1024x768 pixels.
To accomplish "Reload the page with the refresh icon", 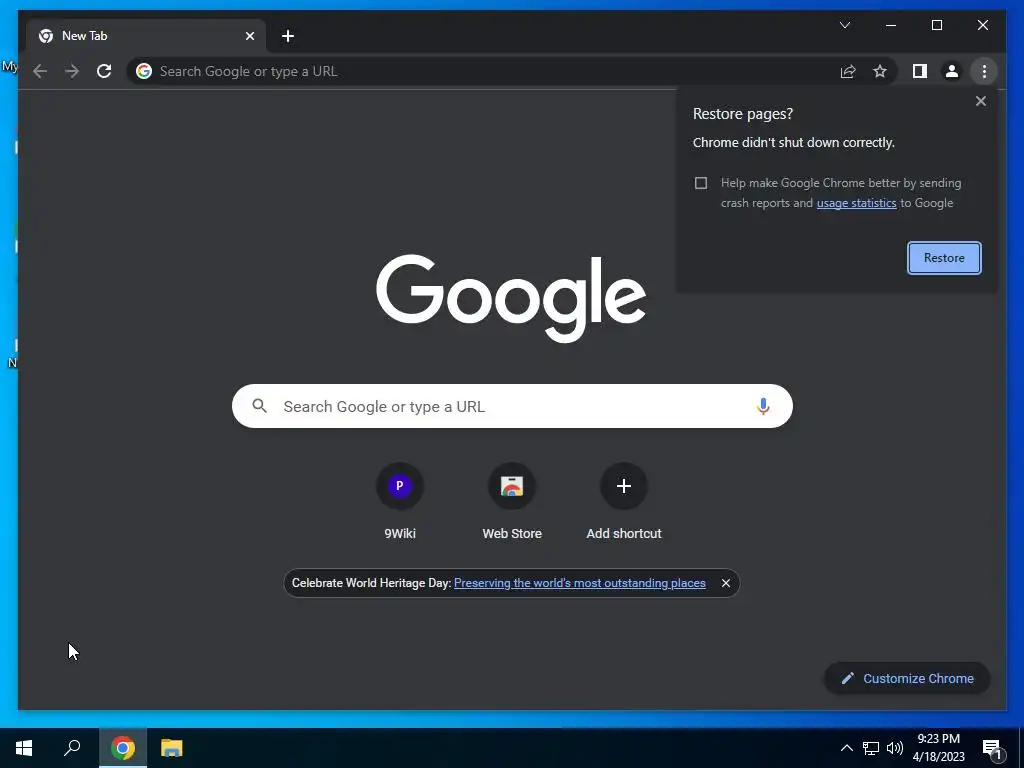I will (104, 71).
